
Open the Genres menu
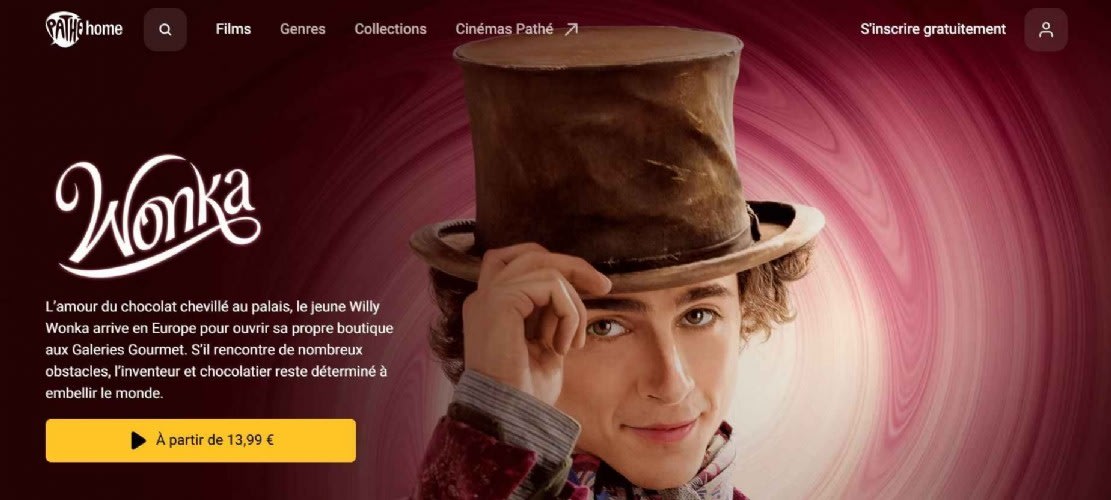[x=303, y=29]
